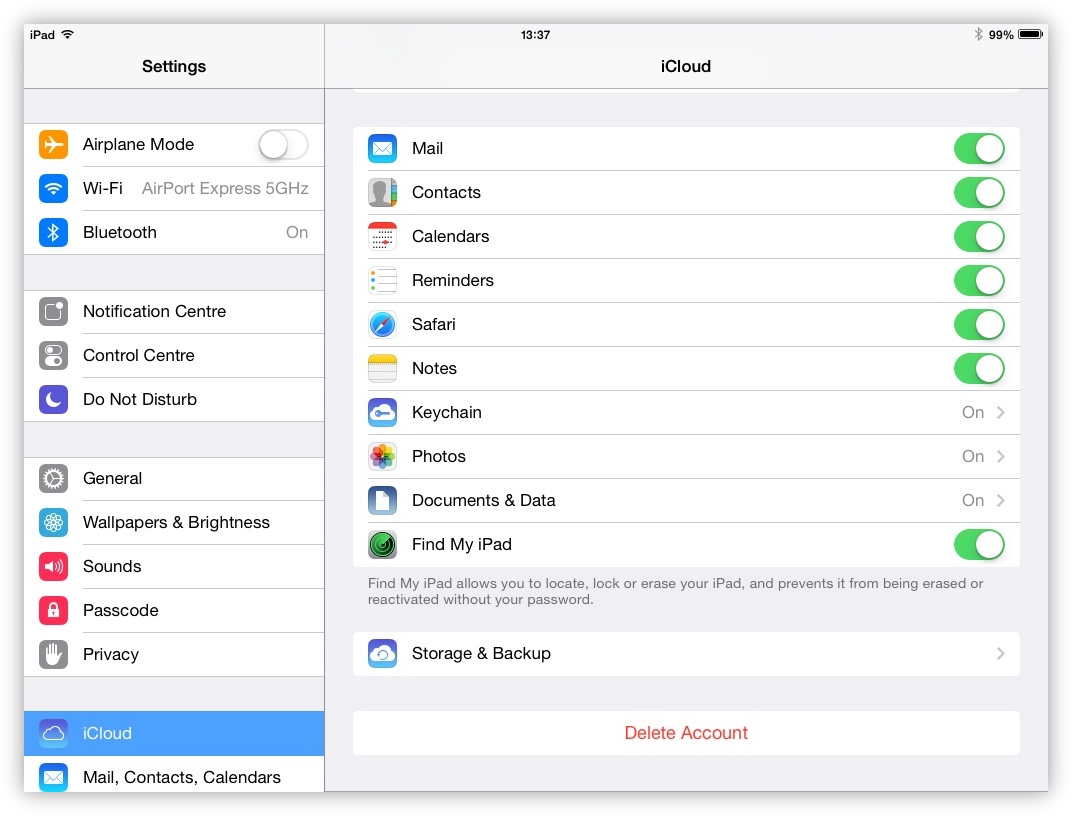This screenshot has width=1072, height=816.
Task: Tap the Delete Account button
Action: [x=686, y=732]
